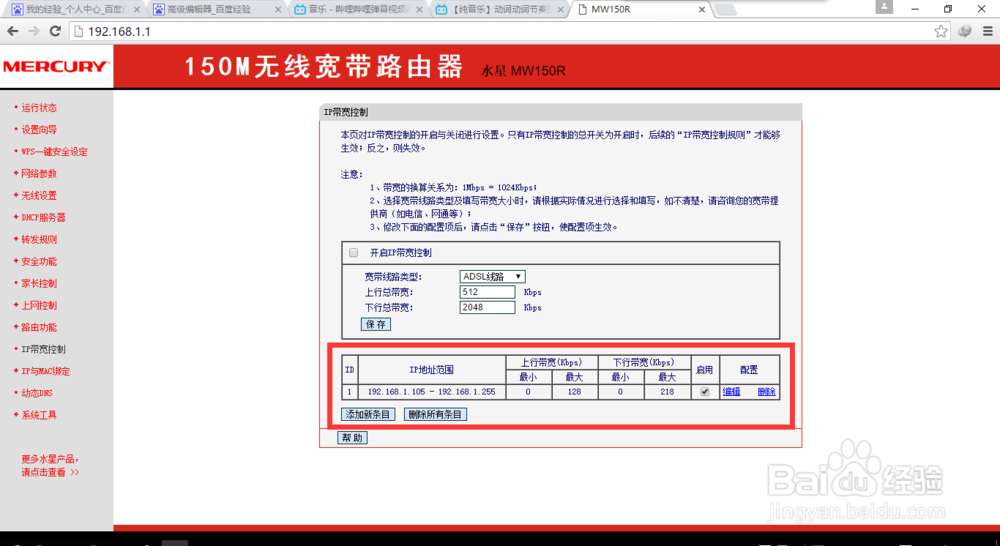Reload the router page

(x=55, y=31)
